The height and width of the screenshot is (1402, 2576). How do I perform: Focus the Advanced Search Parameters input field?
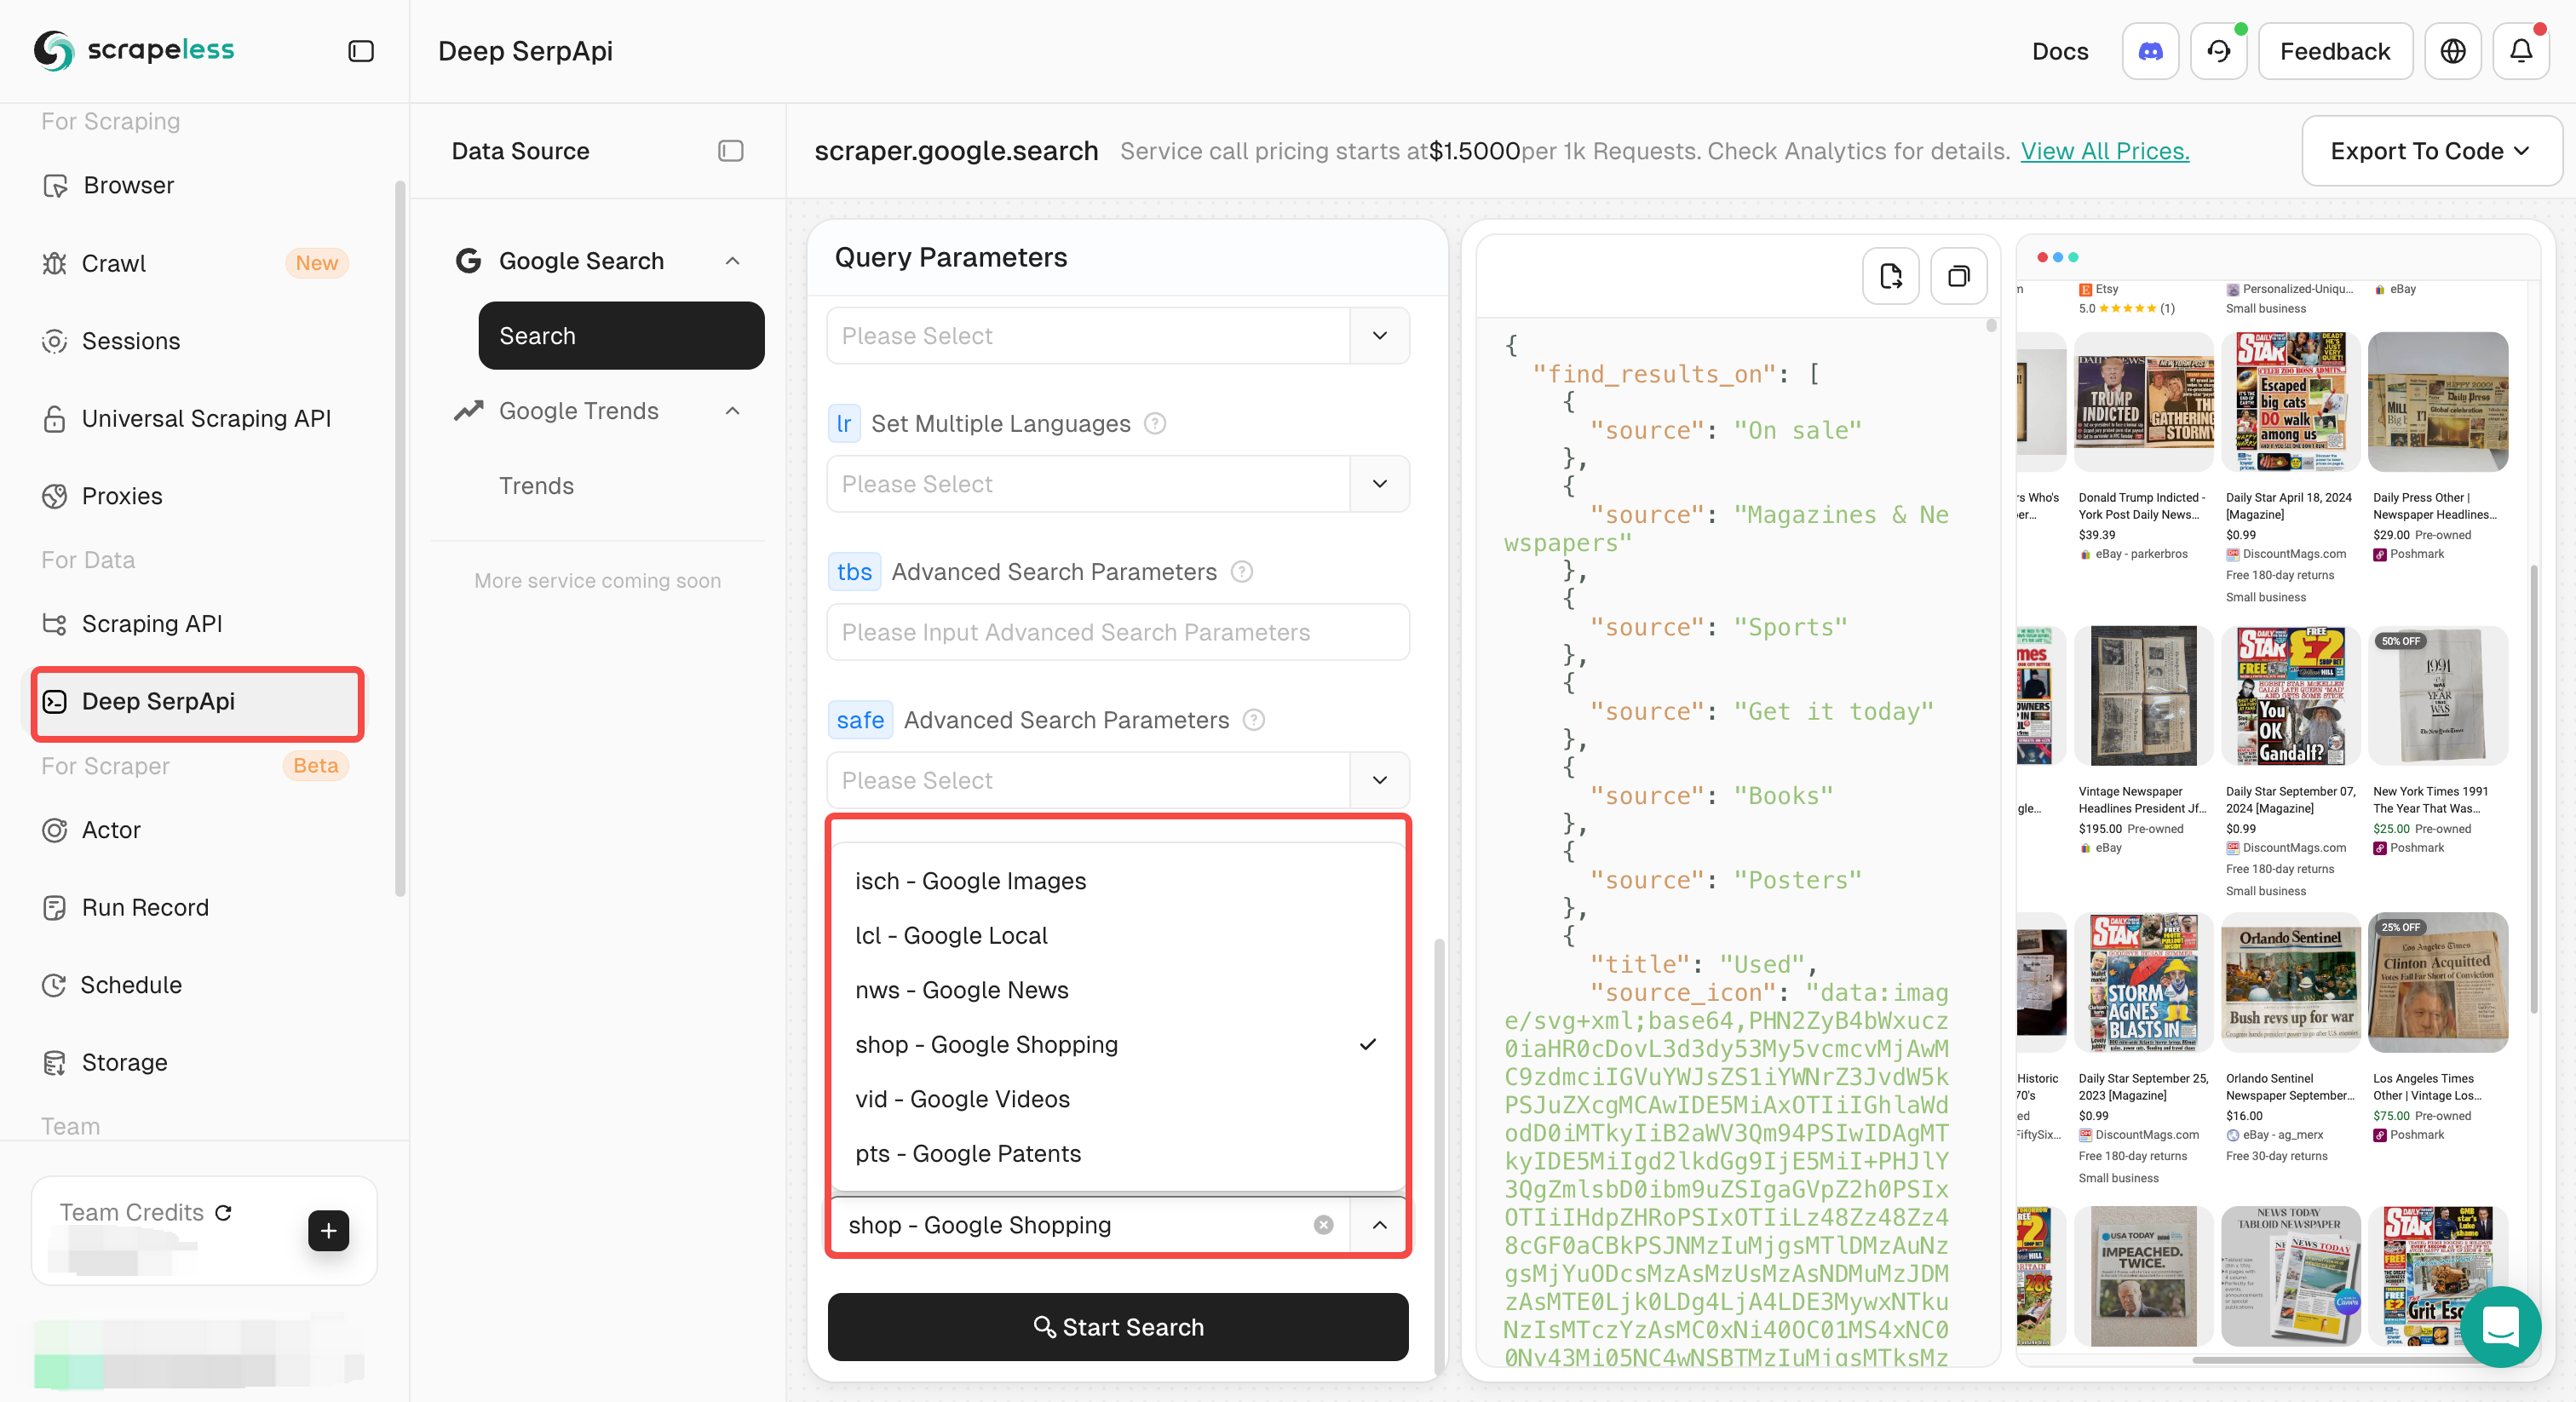click(x=1118, y=632)
